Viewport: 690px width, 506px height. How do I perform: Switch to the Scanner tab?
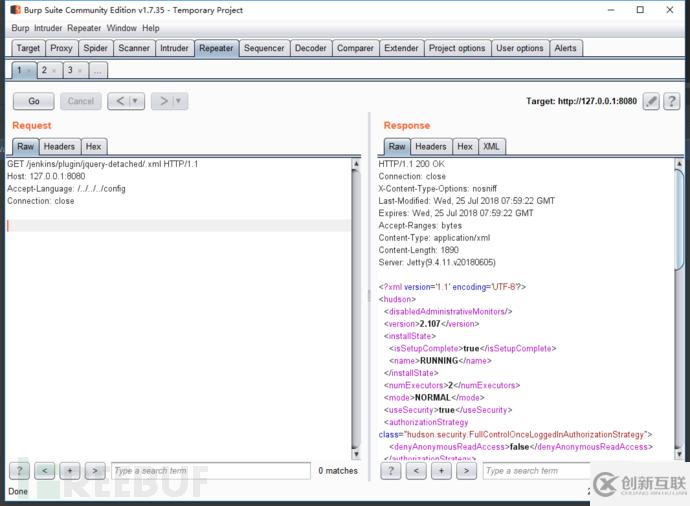click(134, 48)
